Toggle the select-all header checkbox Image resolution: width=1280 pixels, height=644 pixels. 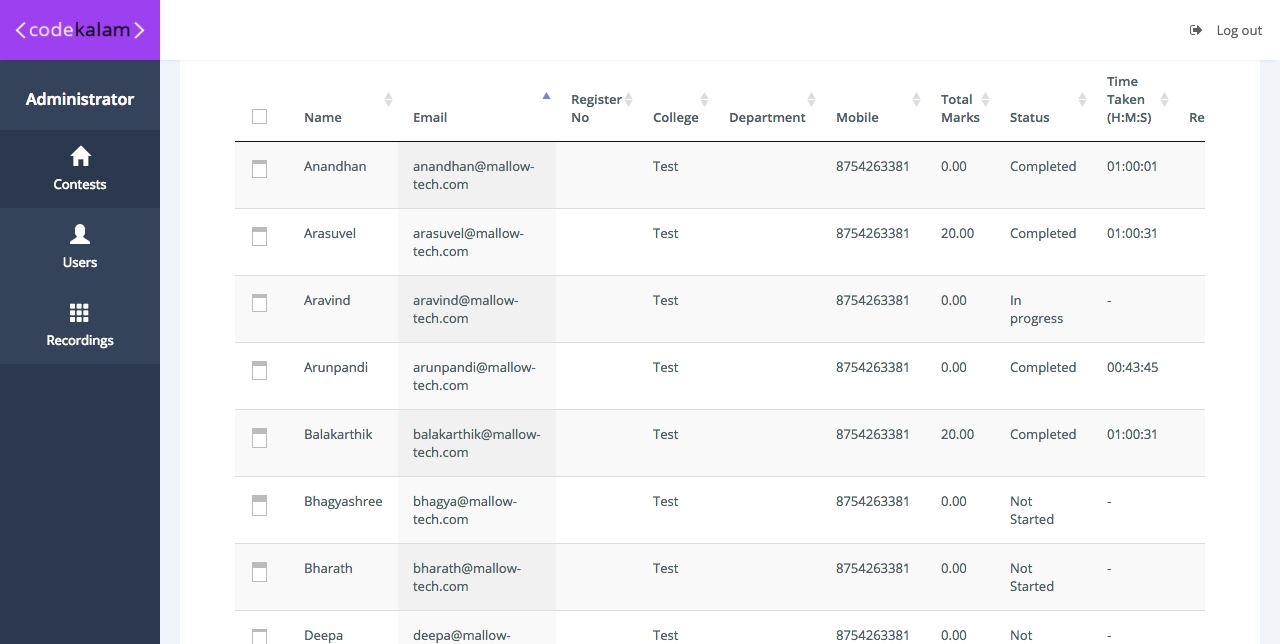(260, 117)
